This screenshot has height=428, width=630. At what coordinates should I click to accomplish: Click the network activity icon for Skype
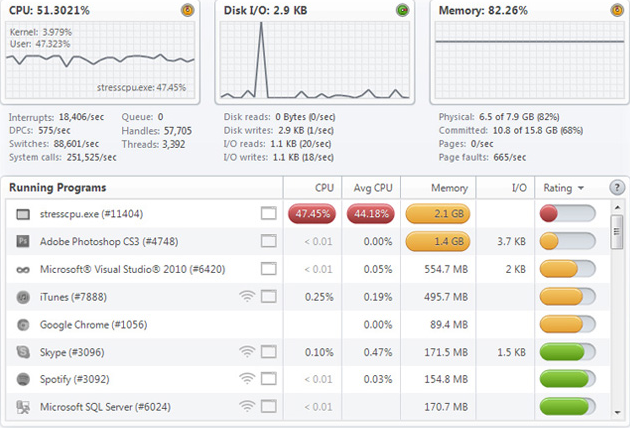tap(247, 352)
